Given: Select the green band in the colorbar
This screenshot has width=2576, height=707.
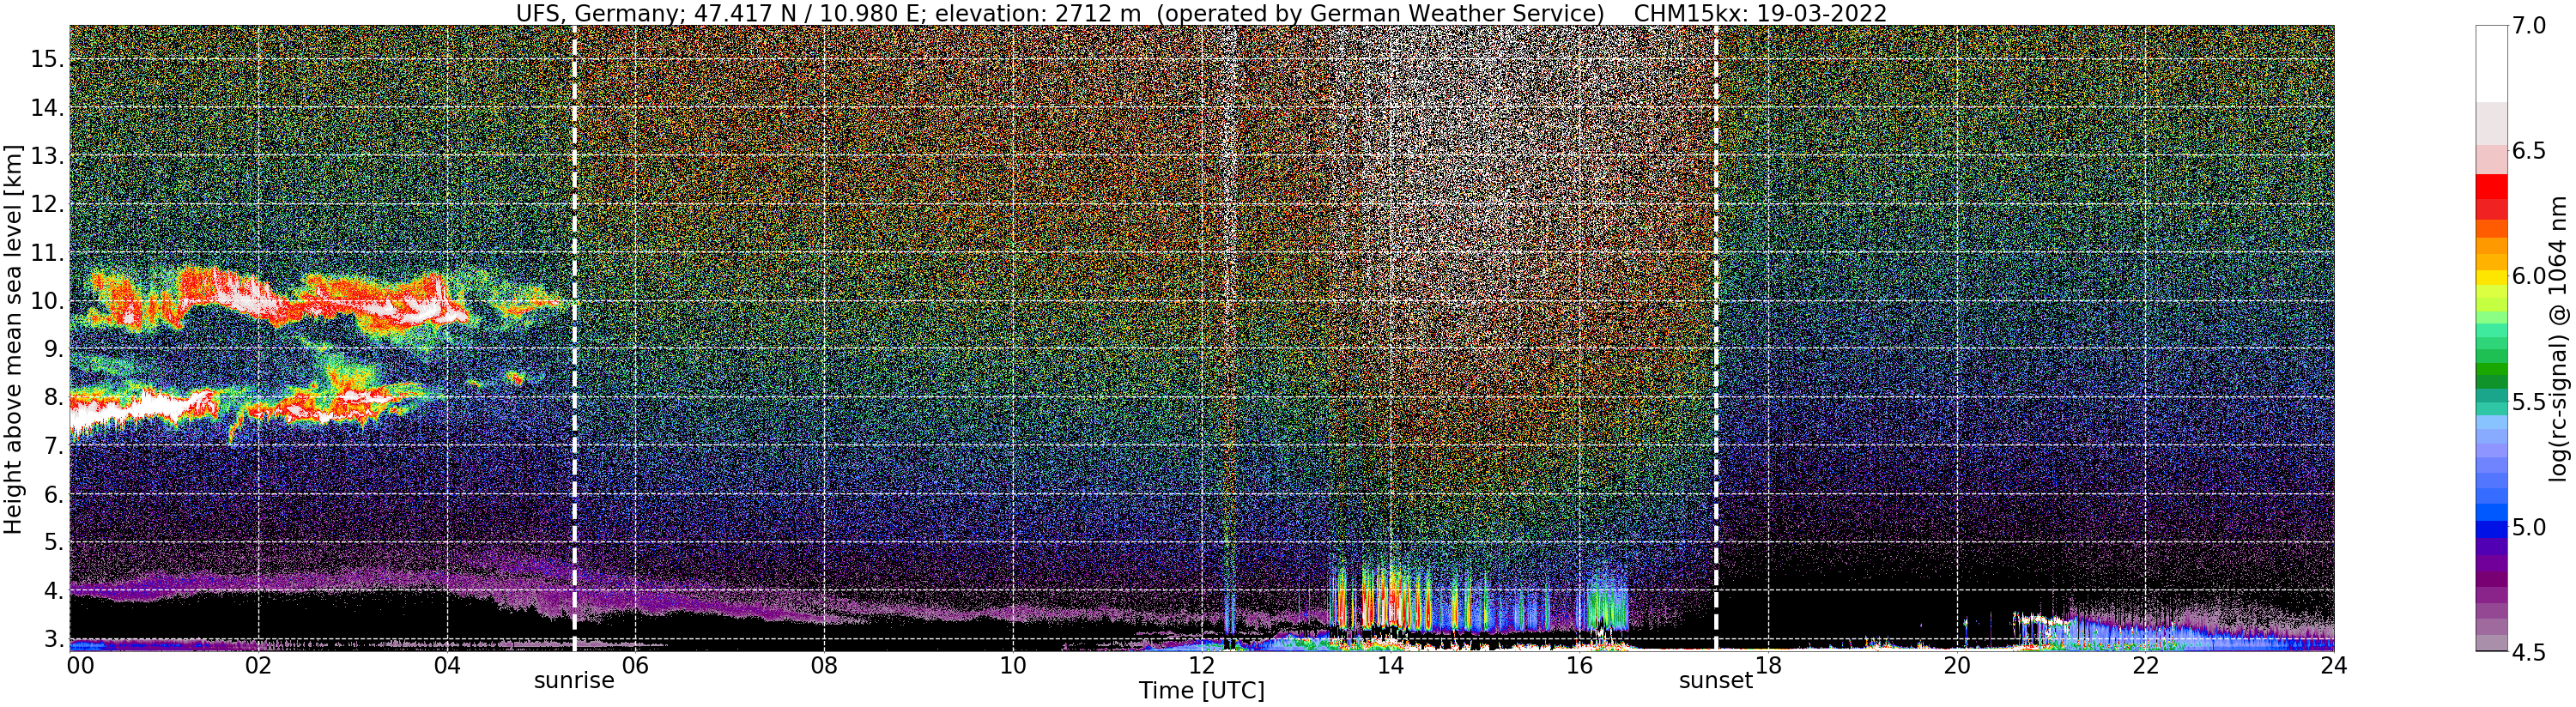Looking at the screenshot, I should coord(2491,376).
